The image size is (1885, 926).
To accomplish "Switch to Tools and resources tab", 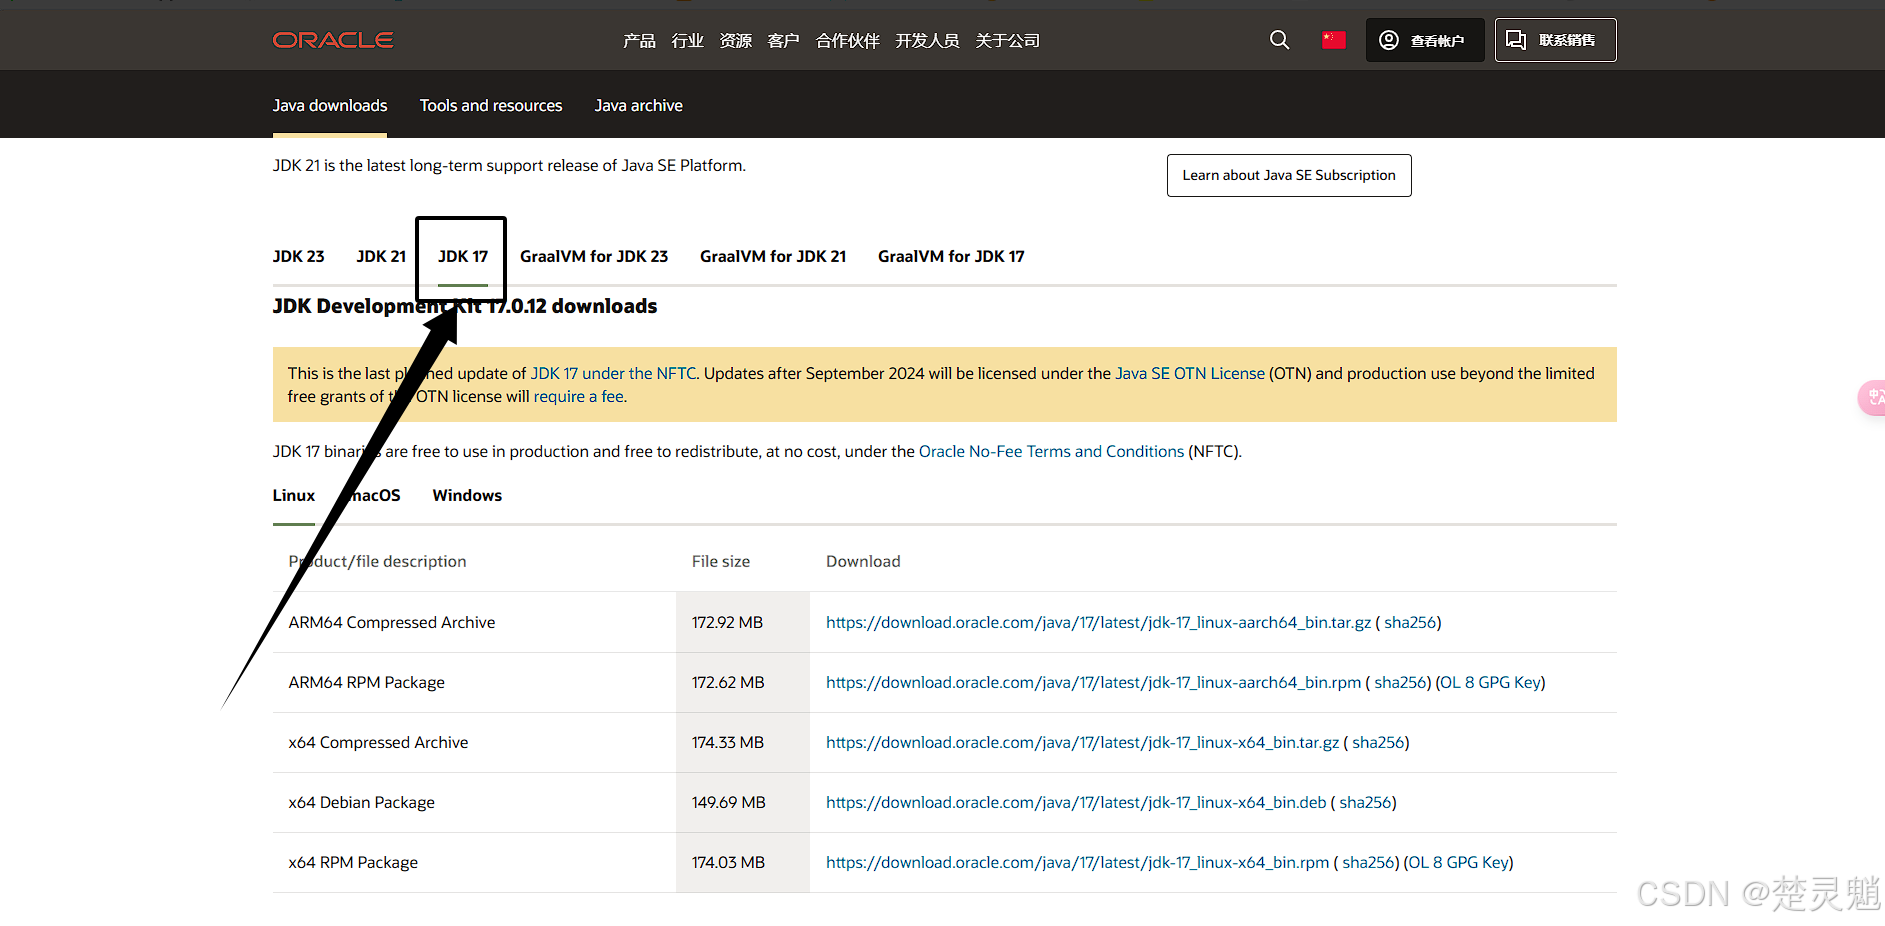I will 491,105.
